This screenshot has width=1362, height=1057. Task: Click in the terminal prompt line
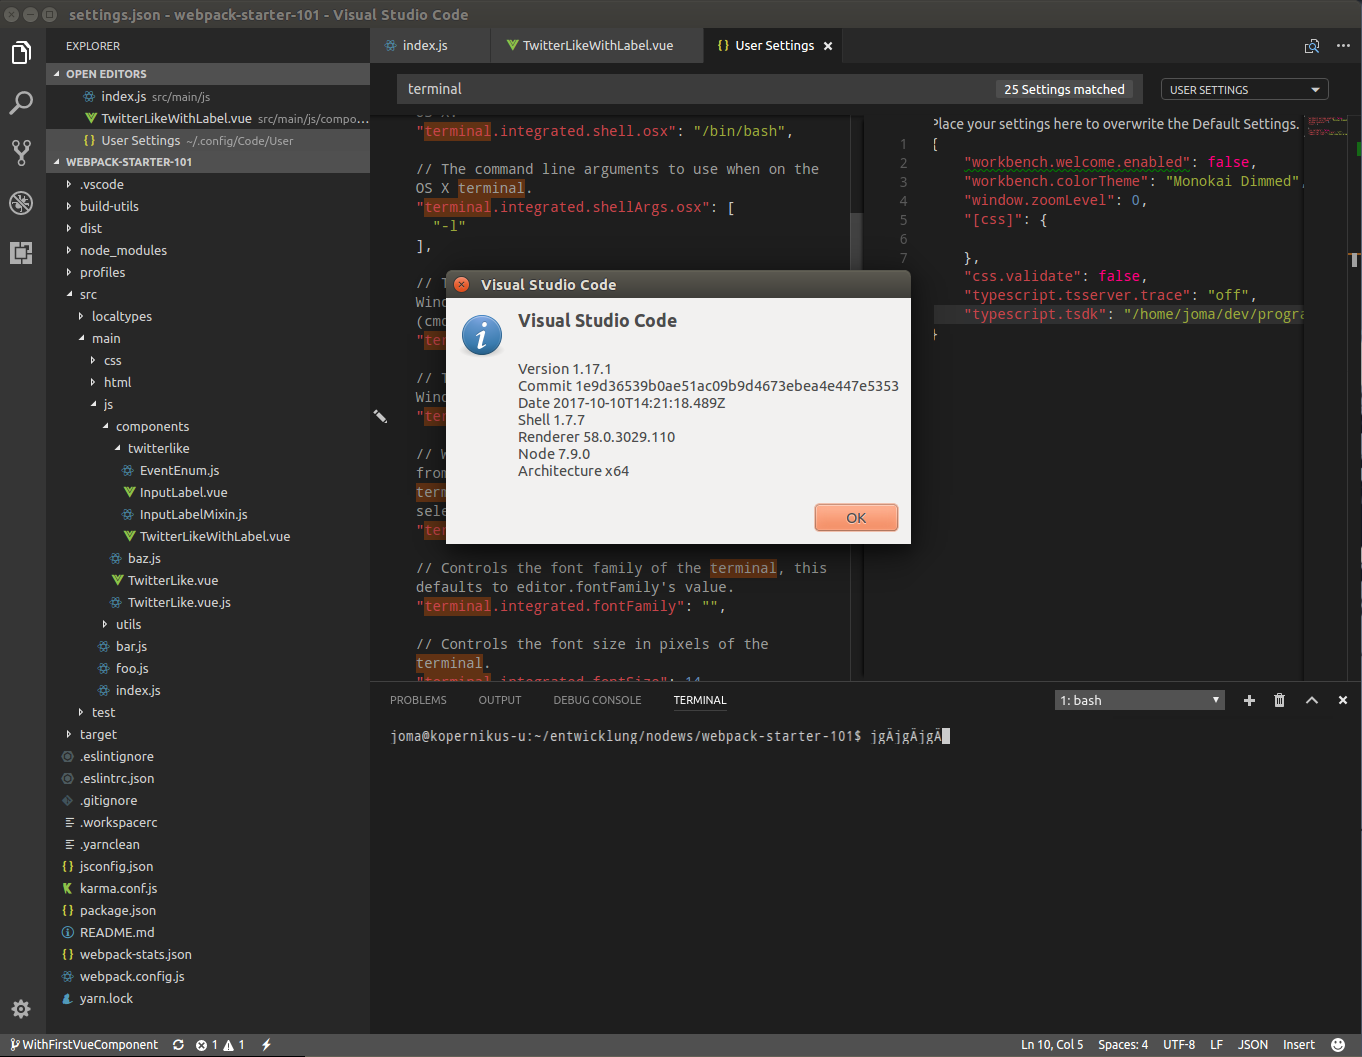669,736
